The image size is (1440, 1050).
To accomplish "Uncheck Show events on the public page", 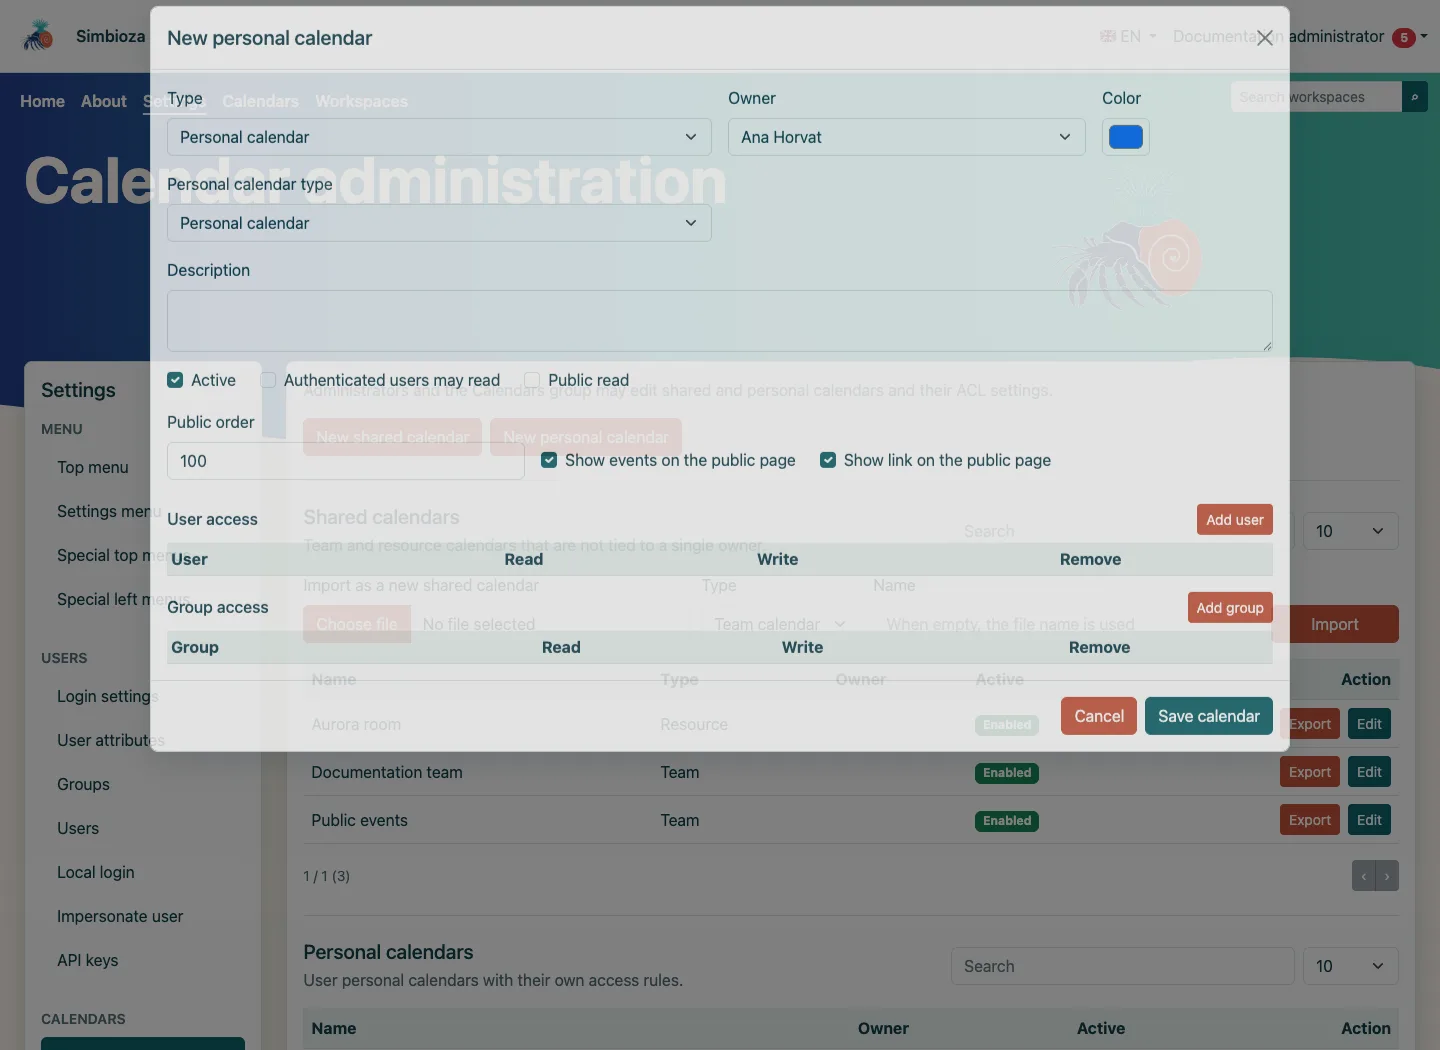I will pyautogui.click(x=549, y=460).
